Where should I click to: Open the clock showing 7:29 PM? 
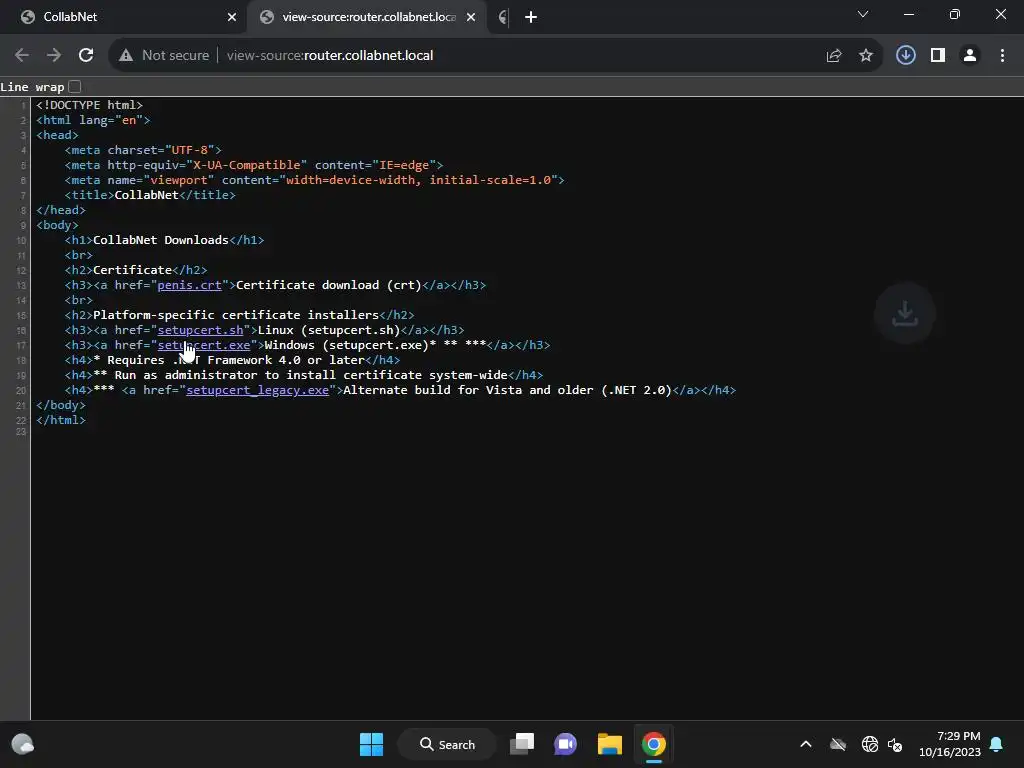click(950, 744)
